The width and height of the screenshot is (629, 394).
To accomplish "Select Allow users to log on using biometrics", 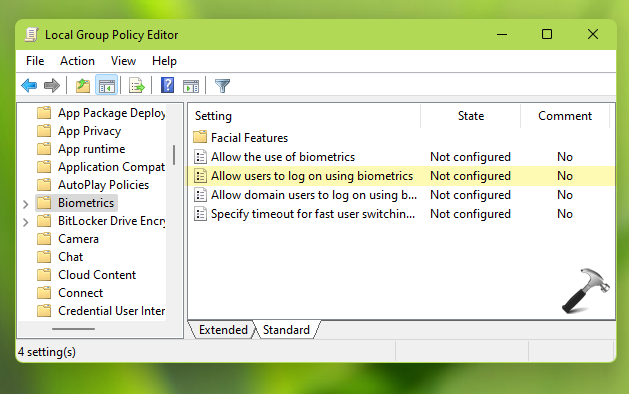I will pyautogui.click(x=312, y=176).
